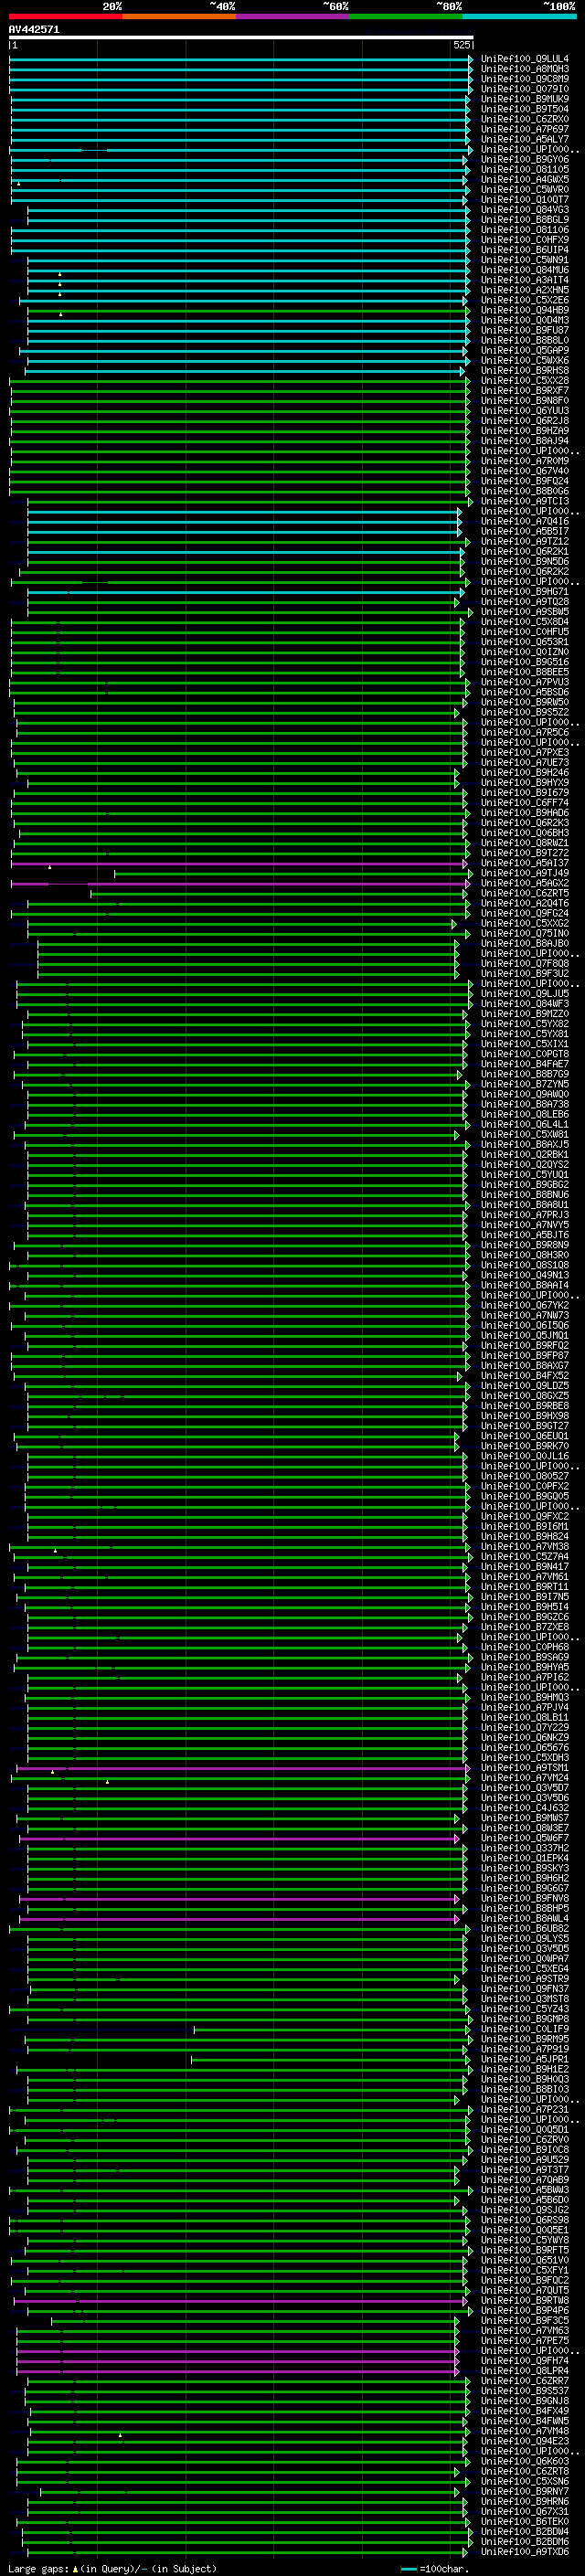Select hit UniRef100_C6ZRX0

coord(524,119)
